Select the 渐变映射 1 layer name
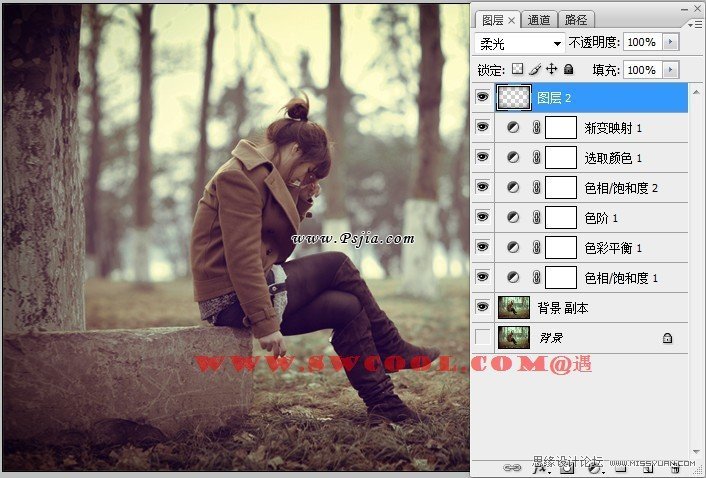 (x=613, y=128)
